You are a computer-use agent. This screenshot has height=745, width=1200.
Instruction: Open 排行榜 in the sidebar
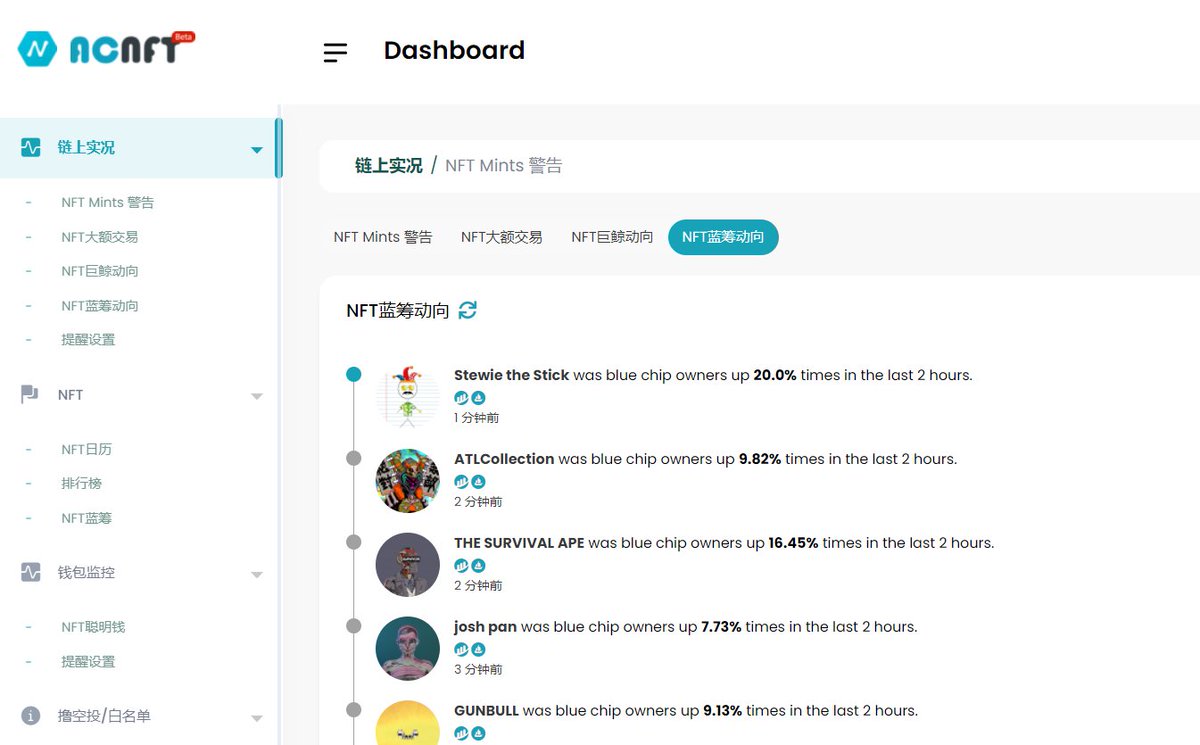tap(82, 483)
